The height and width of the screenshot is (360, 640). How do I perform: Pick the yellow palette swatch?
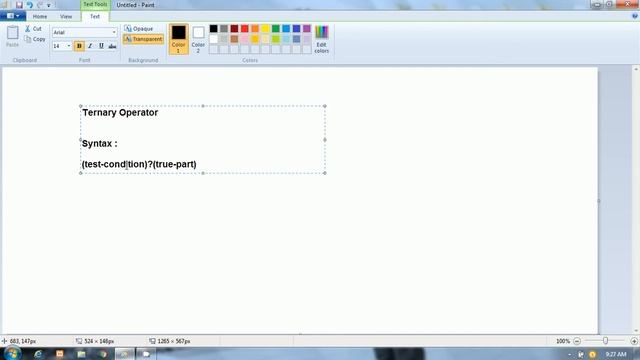(265, 29)
